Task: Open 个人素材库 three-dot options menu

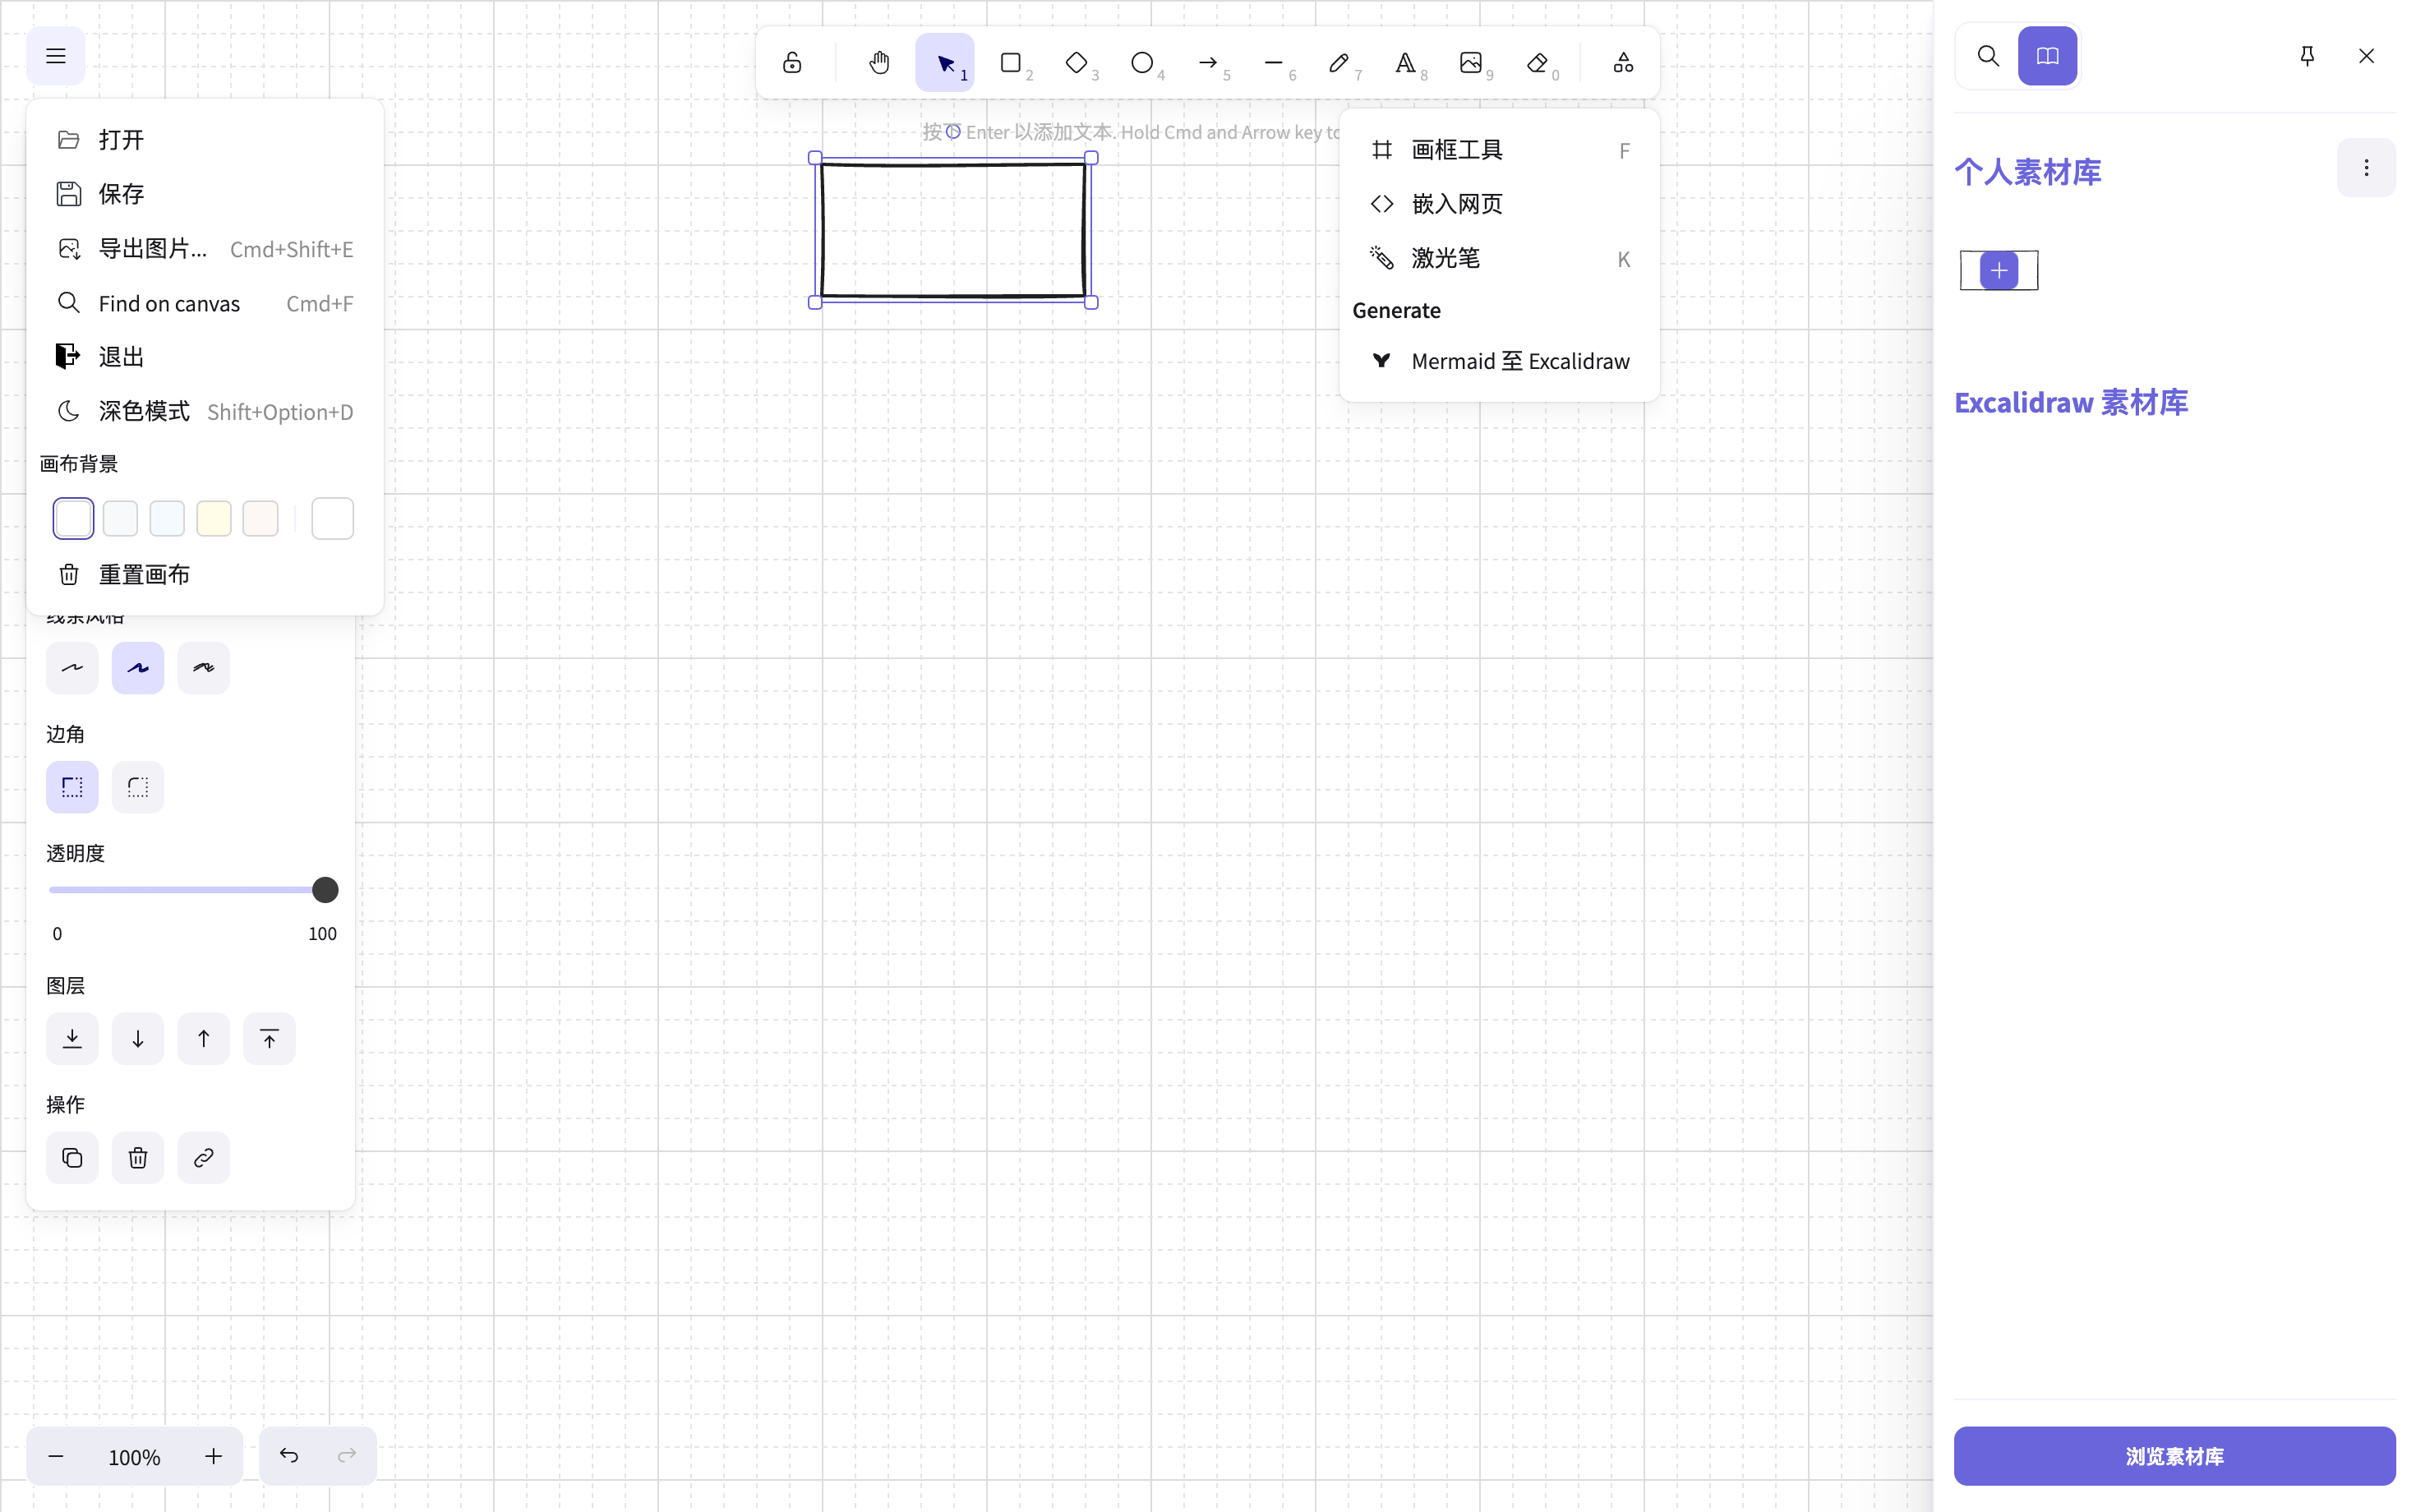Action: [x=2365, y=168]
